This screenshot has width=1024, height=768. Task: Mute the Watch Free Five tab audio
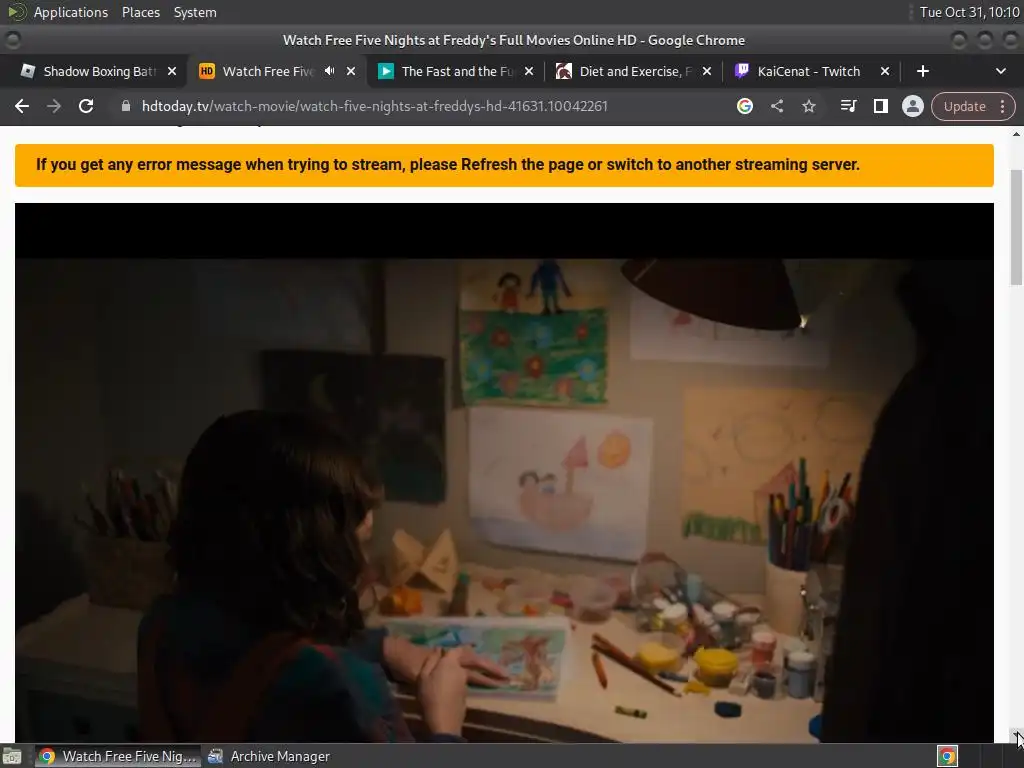point(330,71)
